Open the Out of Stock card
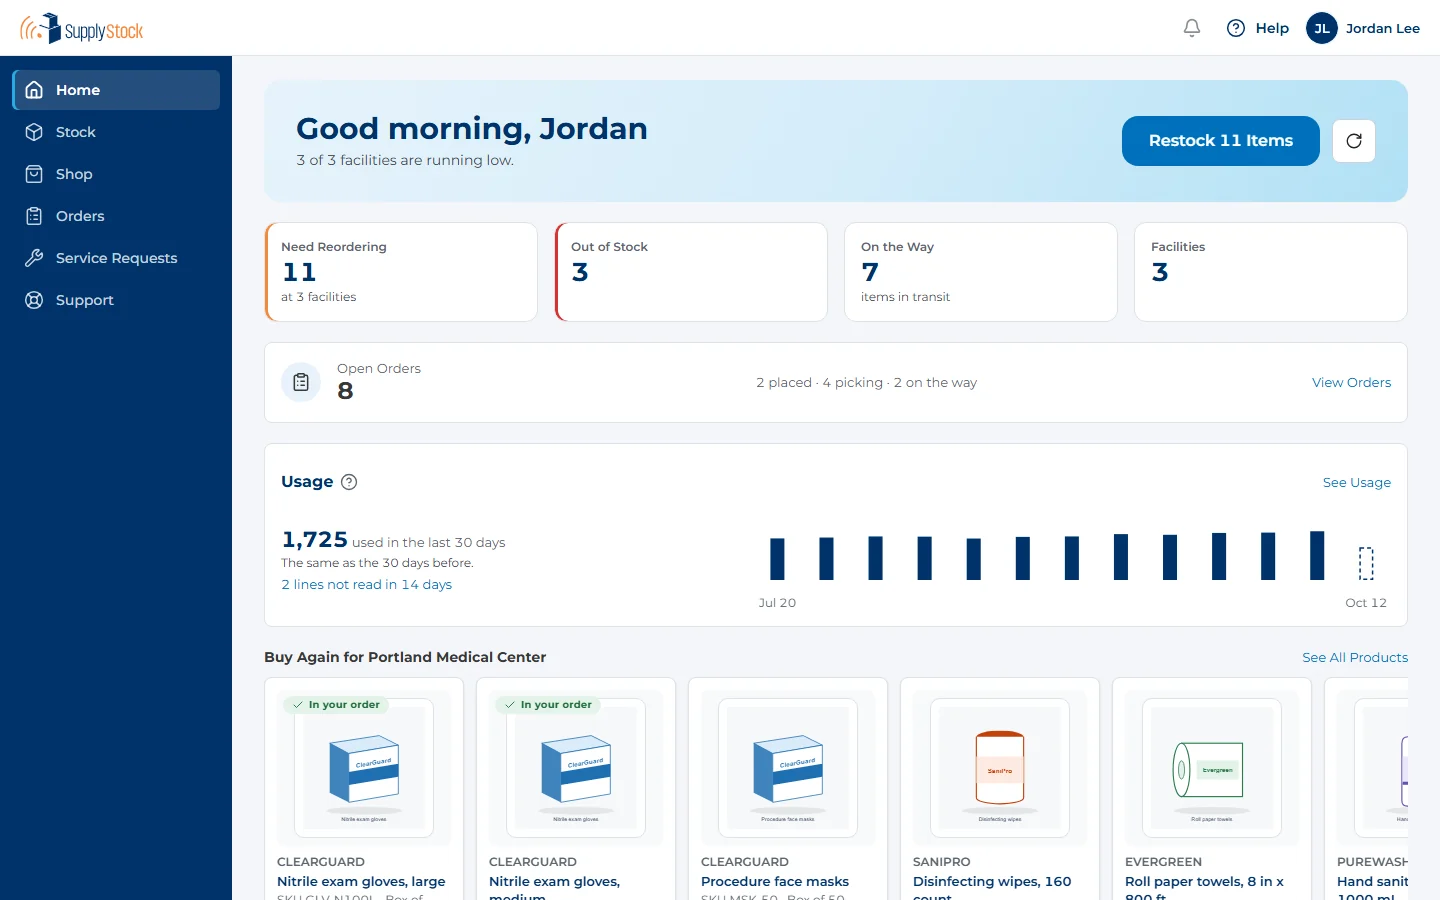This screenshot has height=900, width=1440. click(x=691, y=272)
